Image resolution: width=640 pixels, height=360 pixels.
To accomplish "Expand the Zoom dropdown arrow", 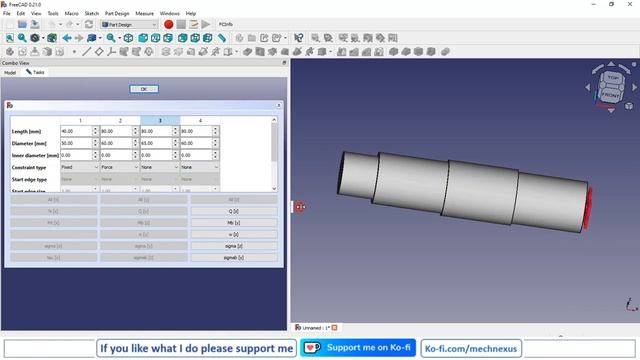I will coord(119,38).
